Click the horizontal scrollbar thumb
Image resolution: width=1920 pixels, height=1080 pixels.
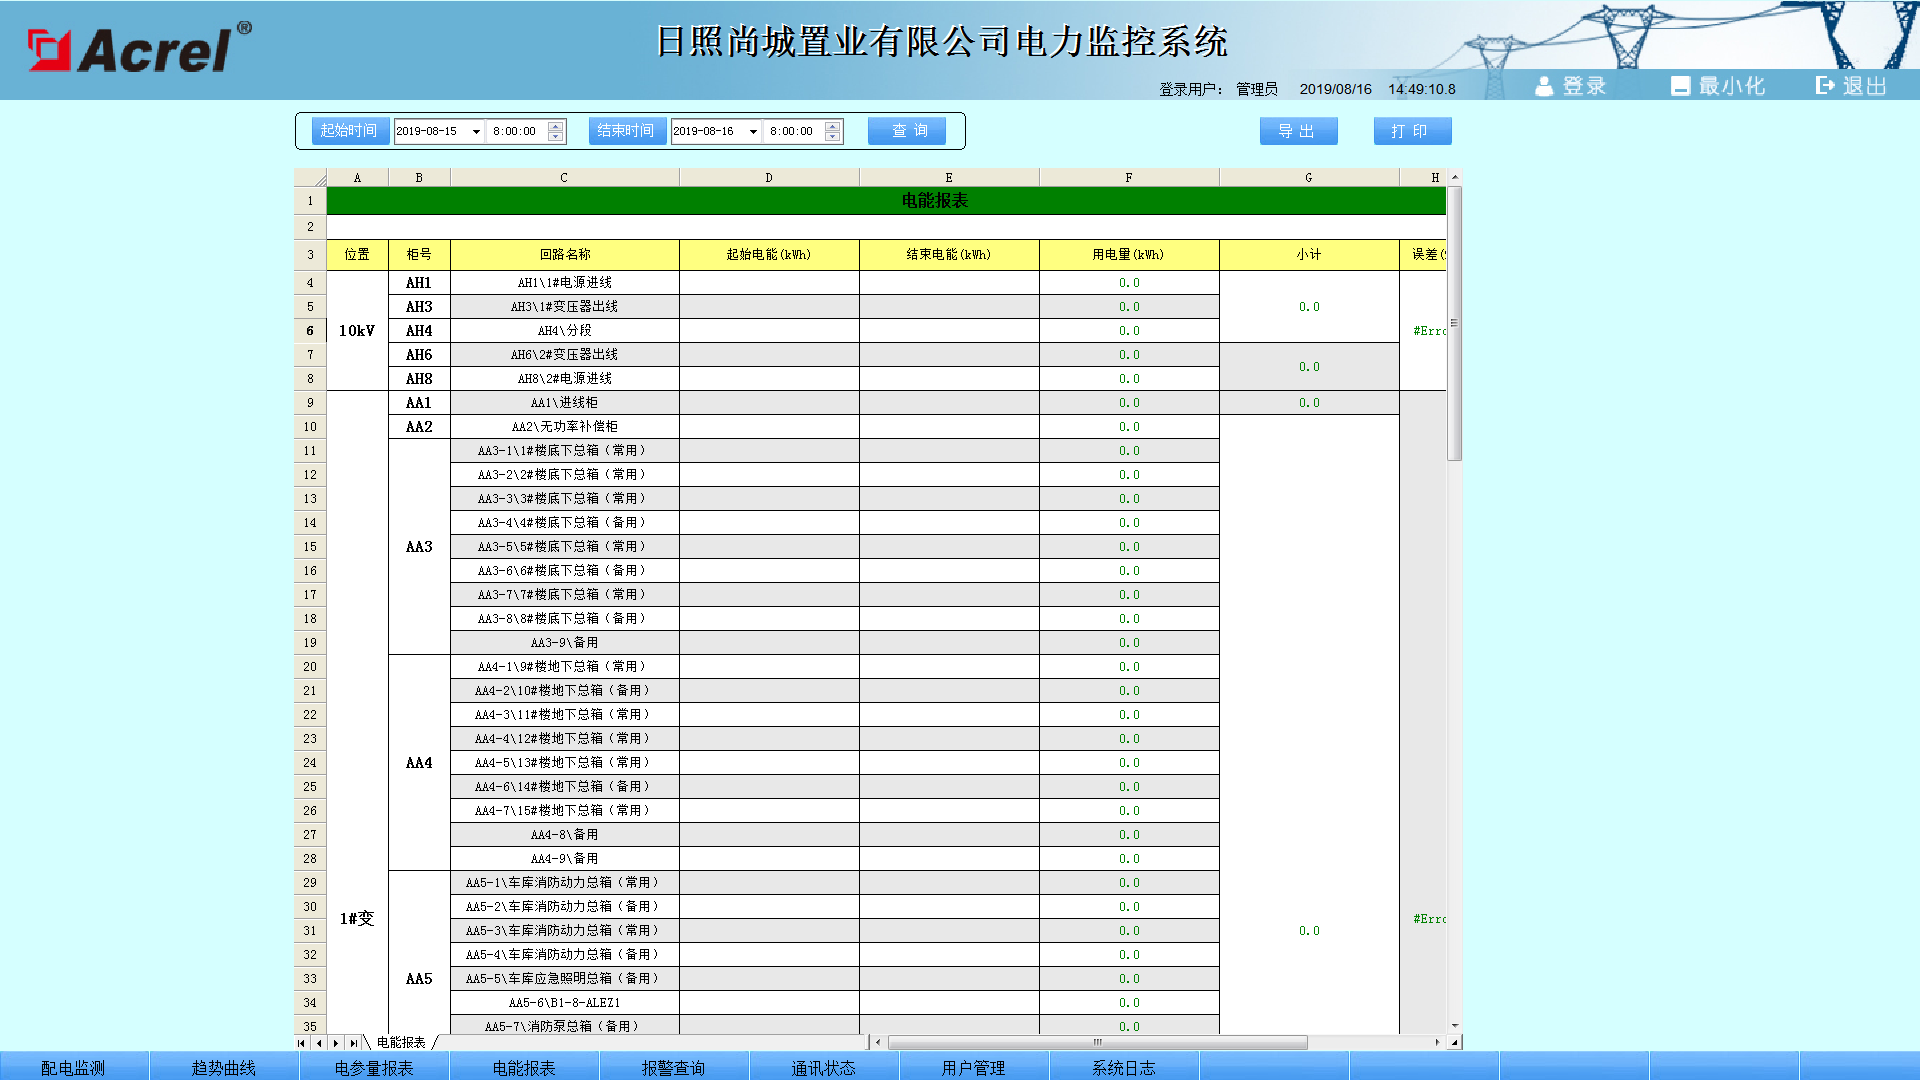1097,1042
